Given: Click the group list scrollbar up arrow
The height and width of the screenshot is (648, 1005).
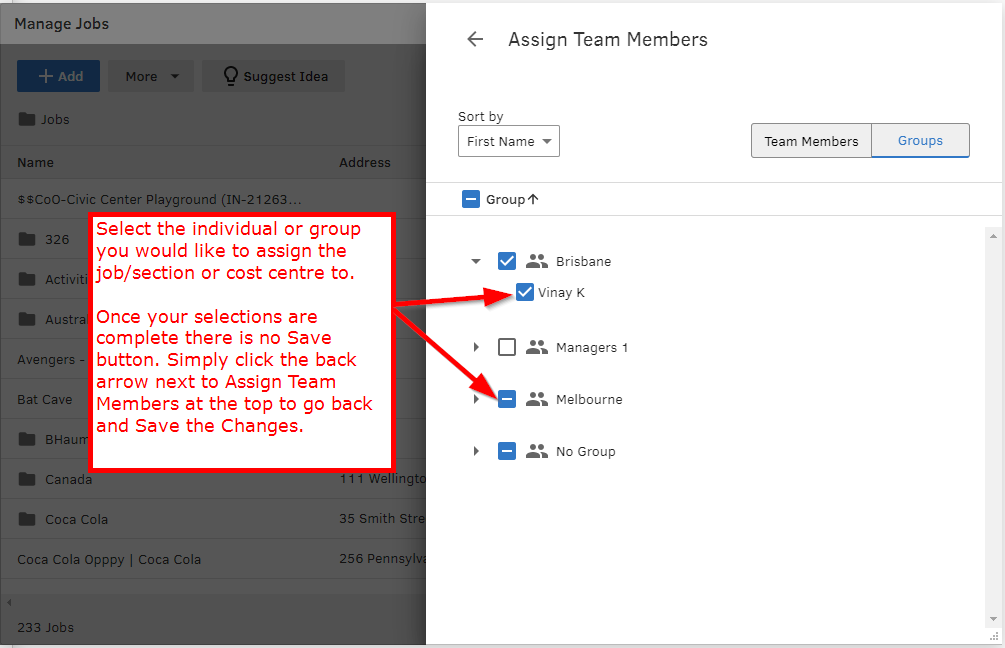Looking at the screenshot, I should [x=993, y=237].
